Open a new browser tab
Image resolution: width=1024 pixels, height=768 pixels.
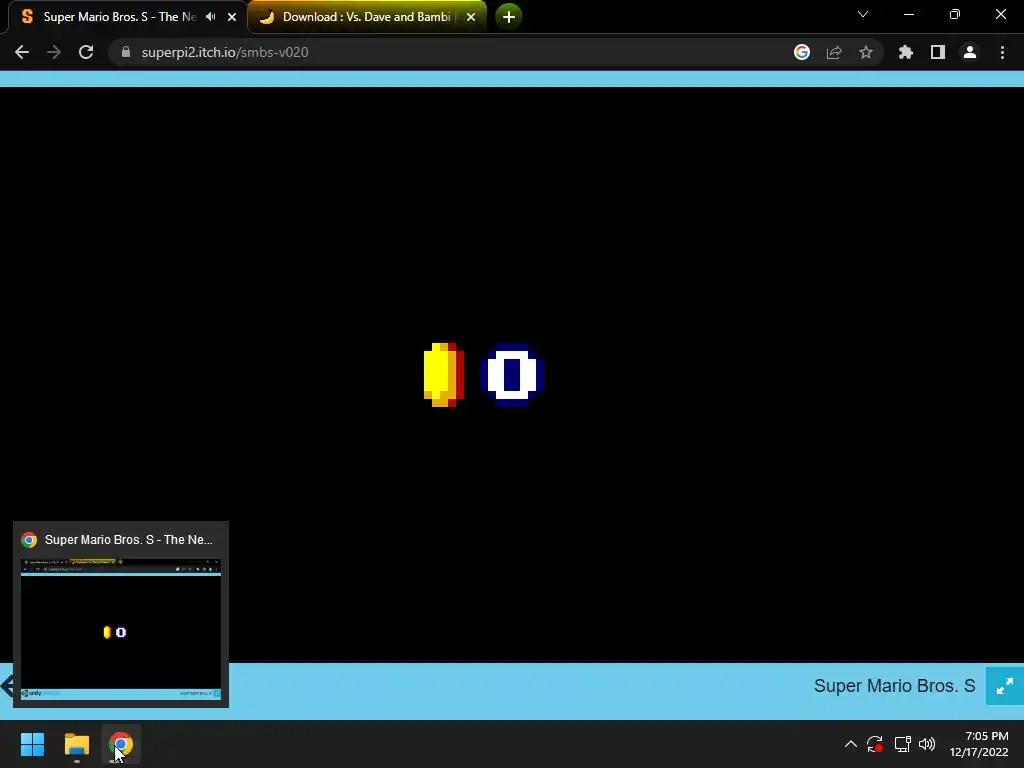point(509,16)
